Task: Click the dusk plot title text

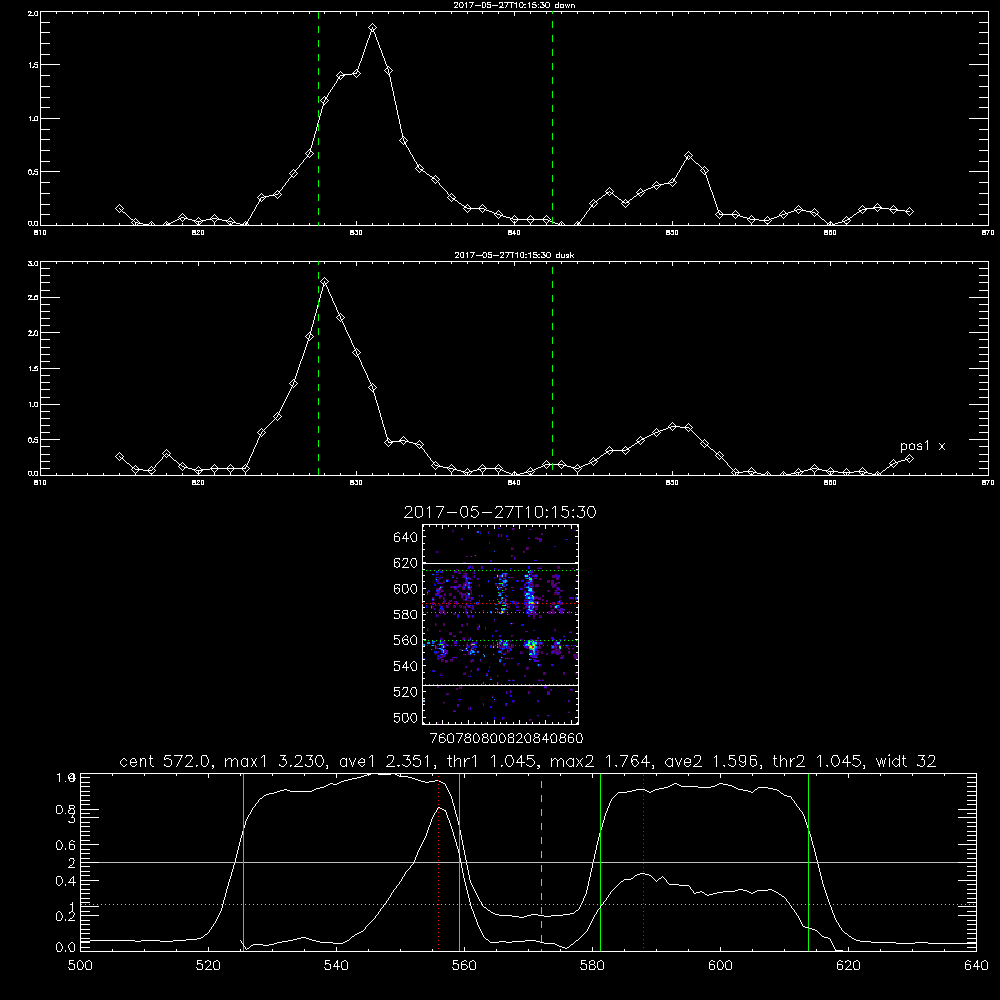Action: pyautogui.click(x=514, y=255)
